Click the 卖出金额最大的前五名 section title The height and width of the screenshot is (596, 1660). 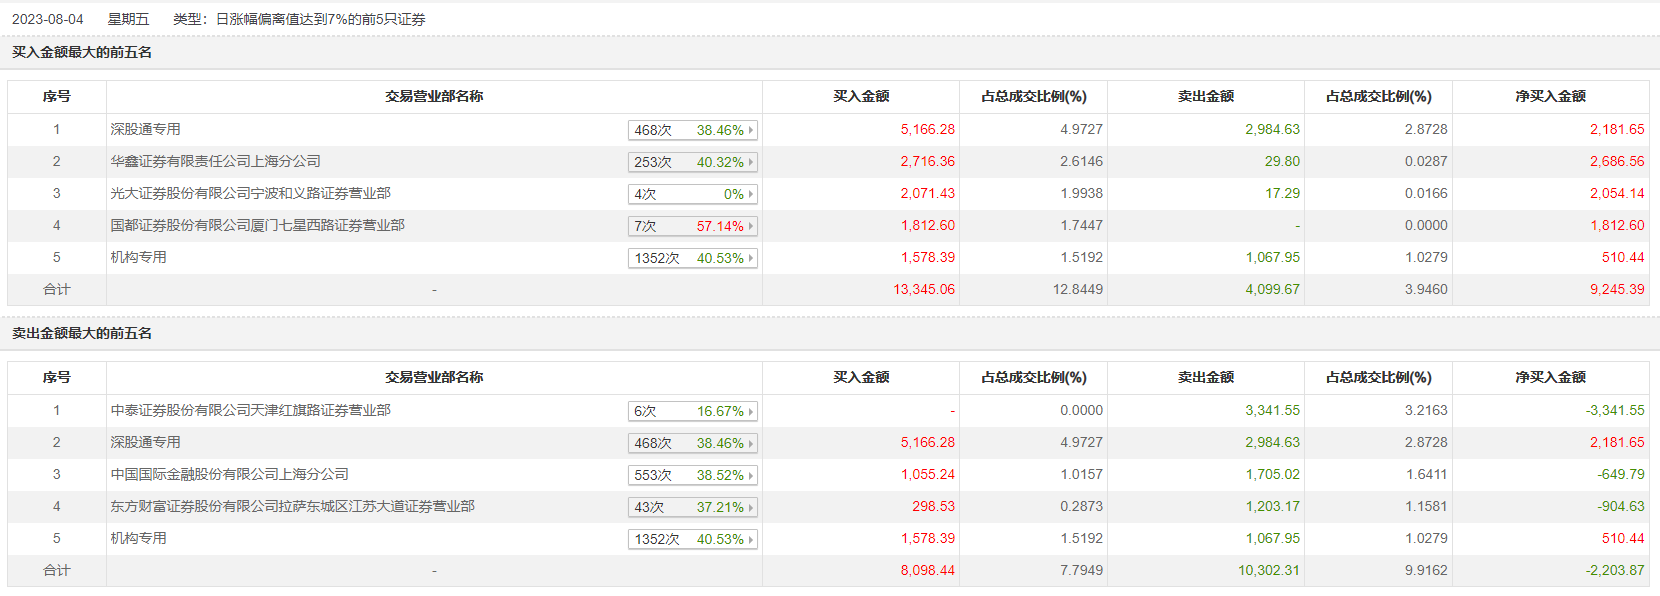82,333
